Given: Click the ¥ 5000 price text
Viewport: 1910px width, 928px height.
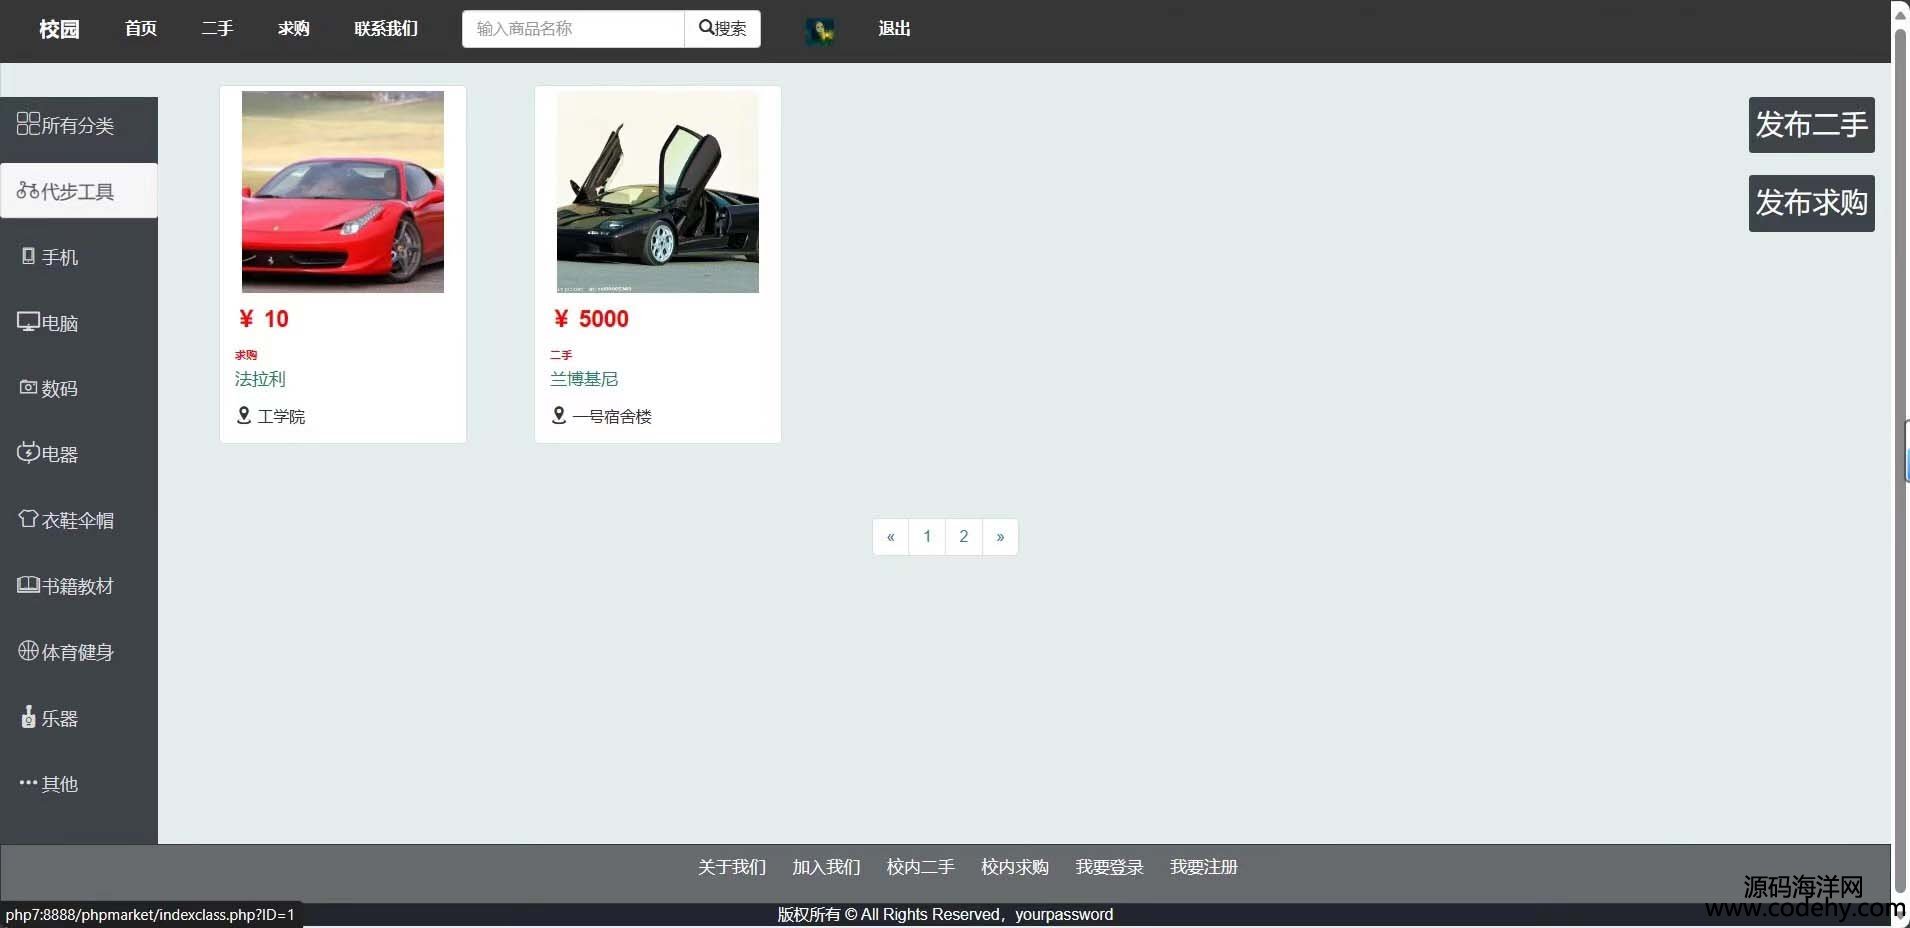Looking at the screenshot, I should 591,319.
